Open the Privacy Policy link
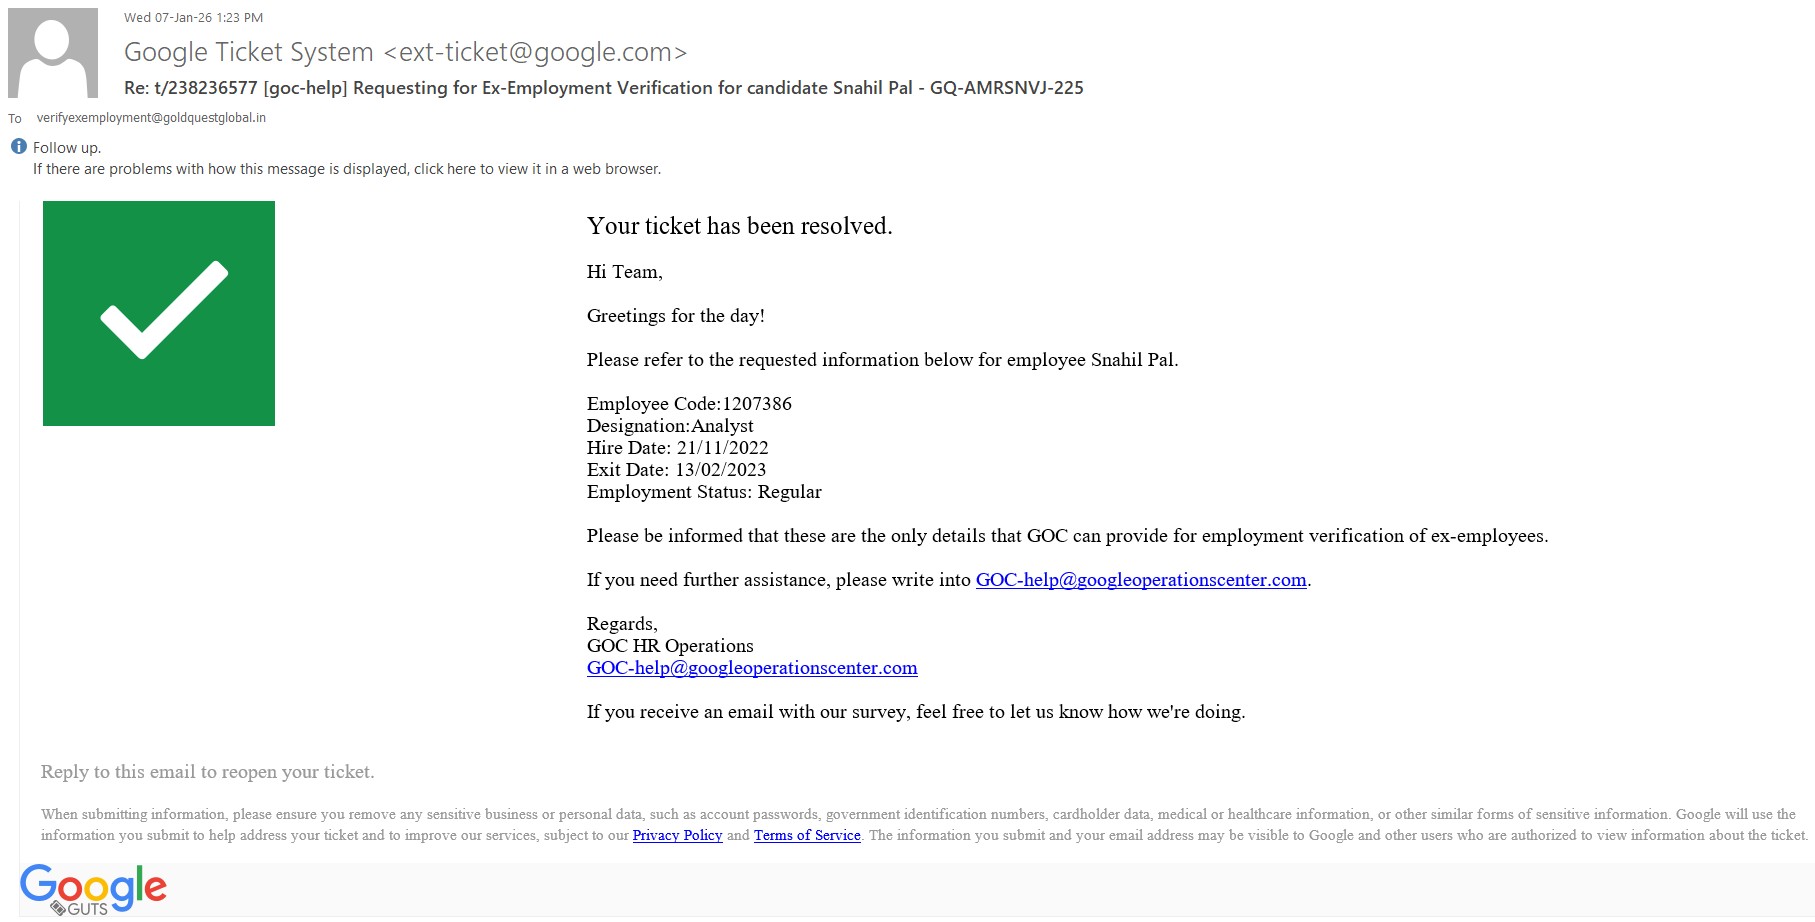The height and width of the screenshot is (922, 1815). [x=677, y=835]
